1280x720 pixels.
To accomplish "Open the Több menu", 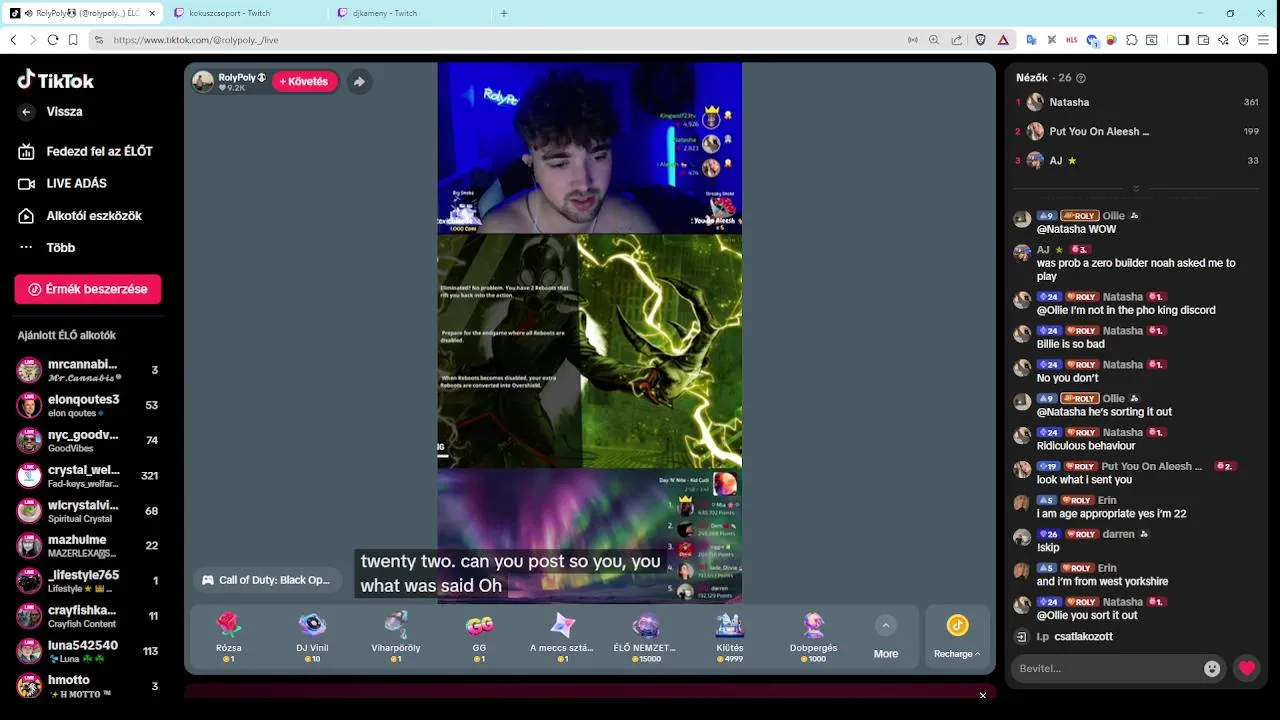I will tap(48, 247).
